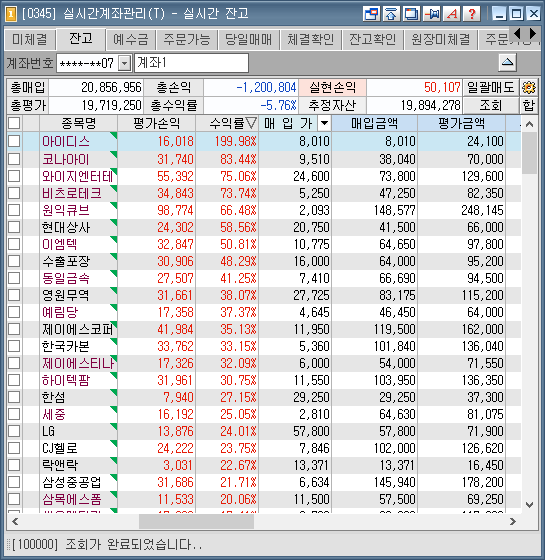Screen dimensions: 545x560
Task: Click the 평가금액 column header
Action: pyautogui.click(x=461, y=124)
